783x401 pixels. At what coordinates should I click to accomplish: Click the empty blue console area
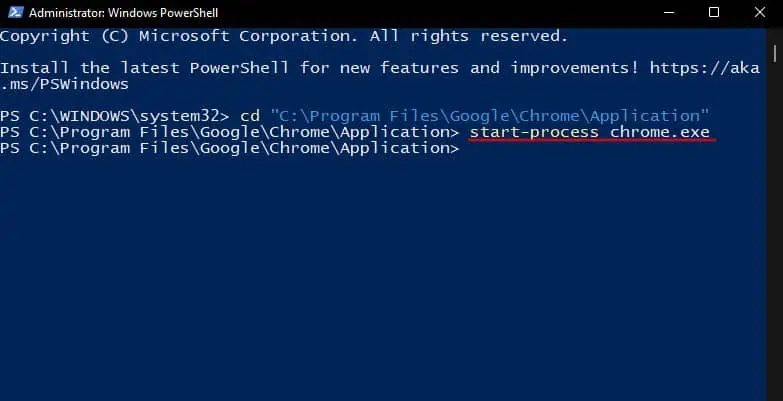pyautogui.click(x=380, y=280)
